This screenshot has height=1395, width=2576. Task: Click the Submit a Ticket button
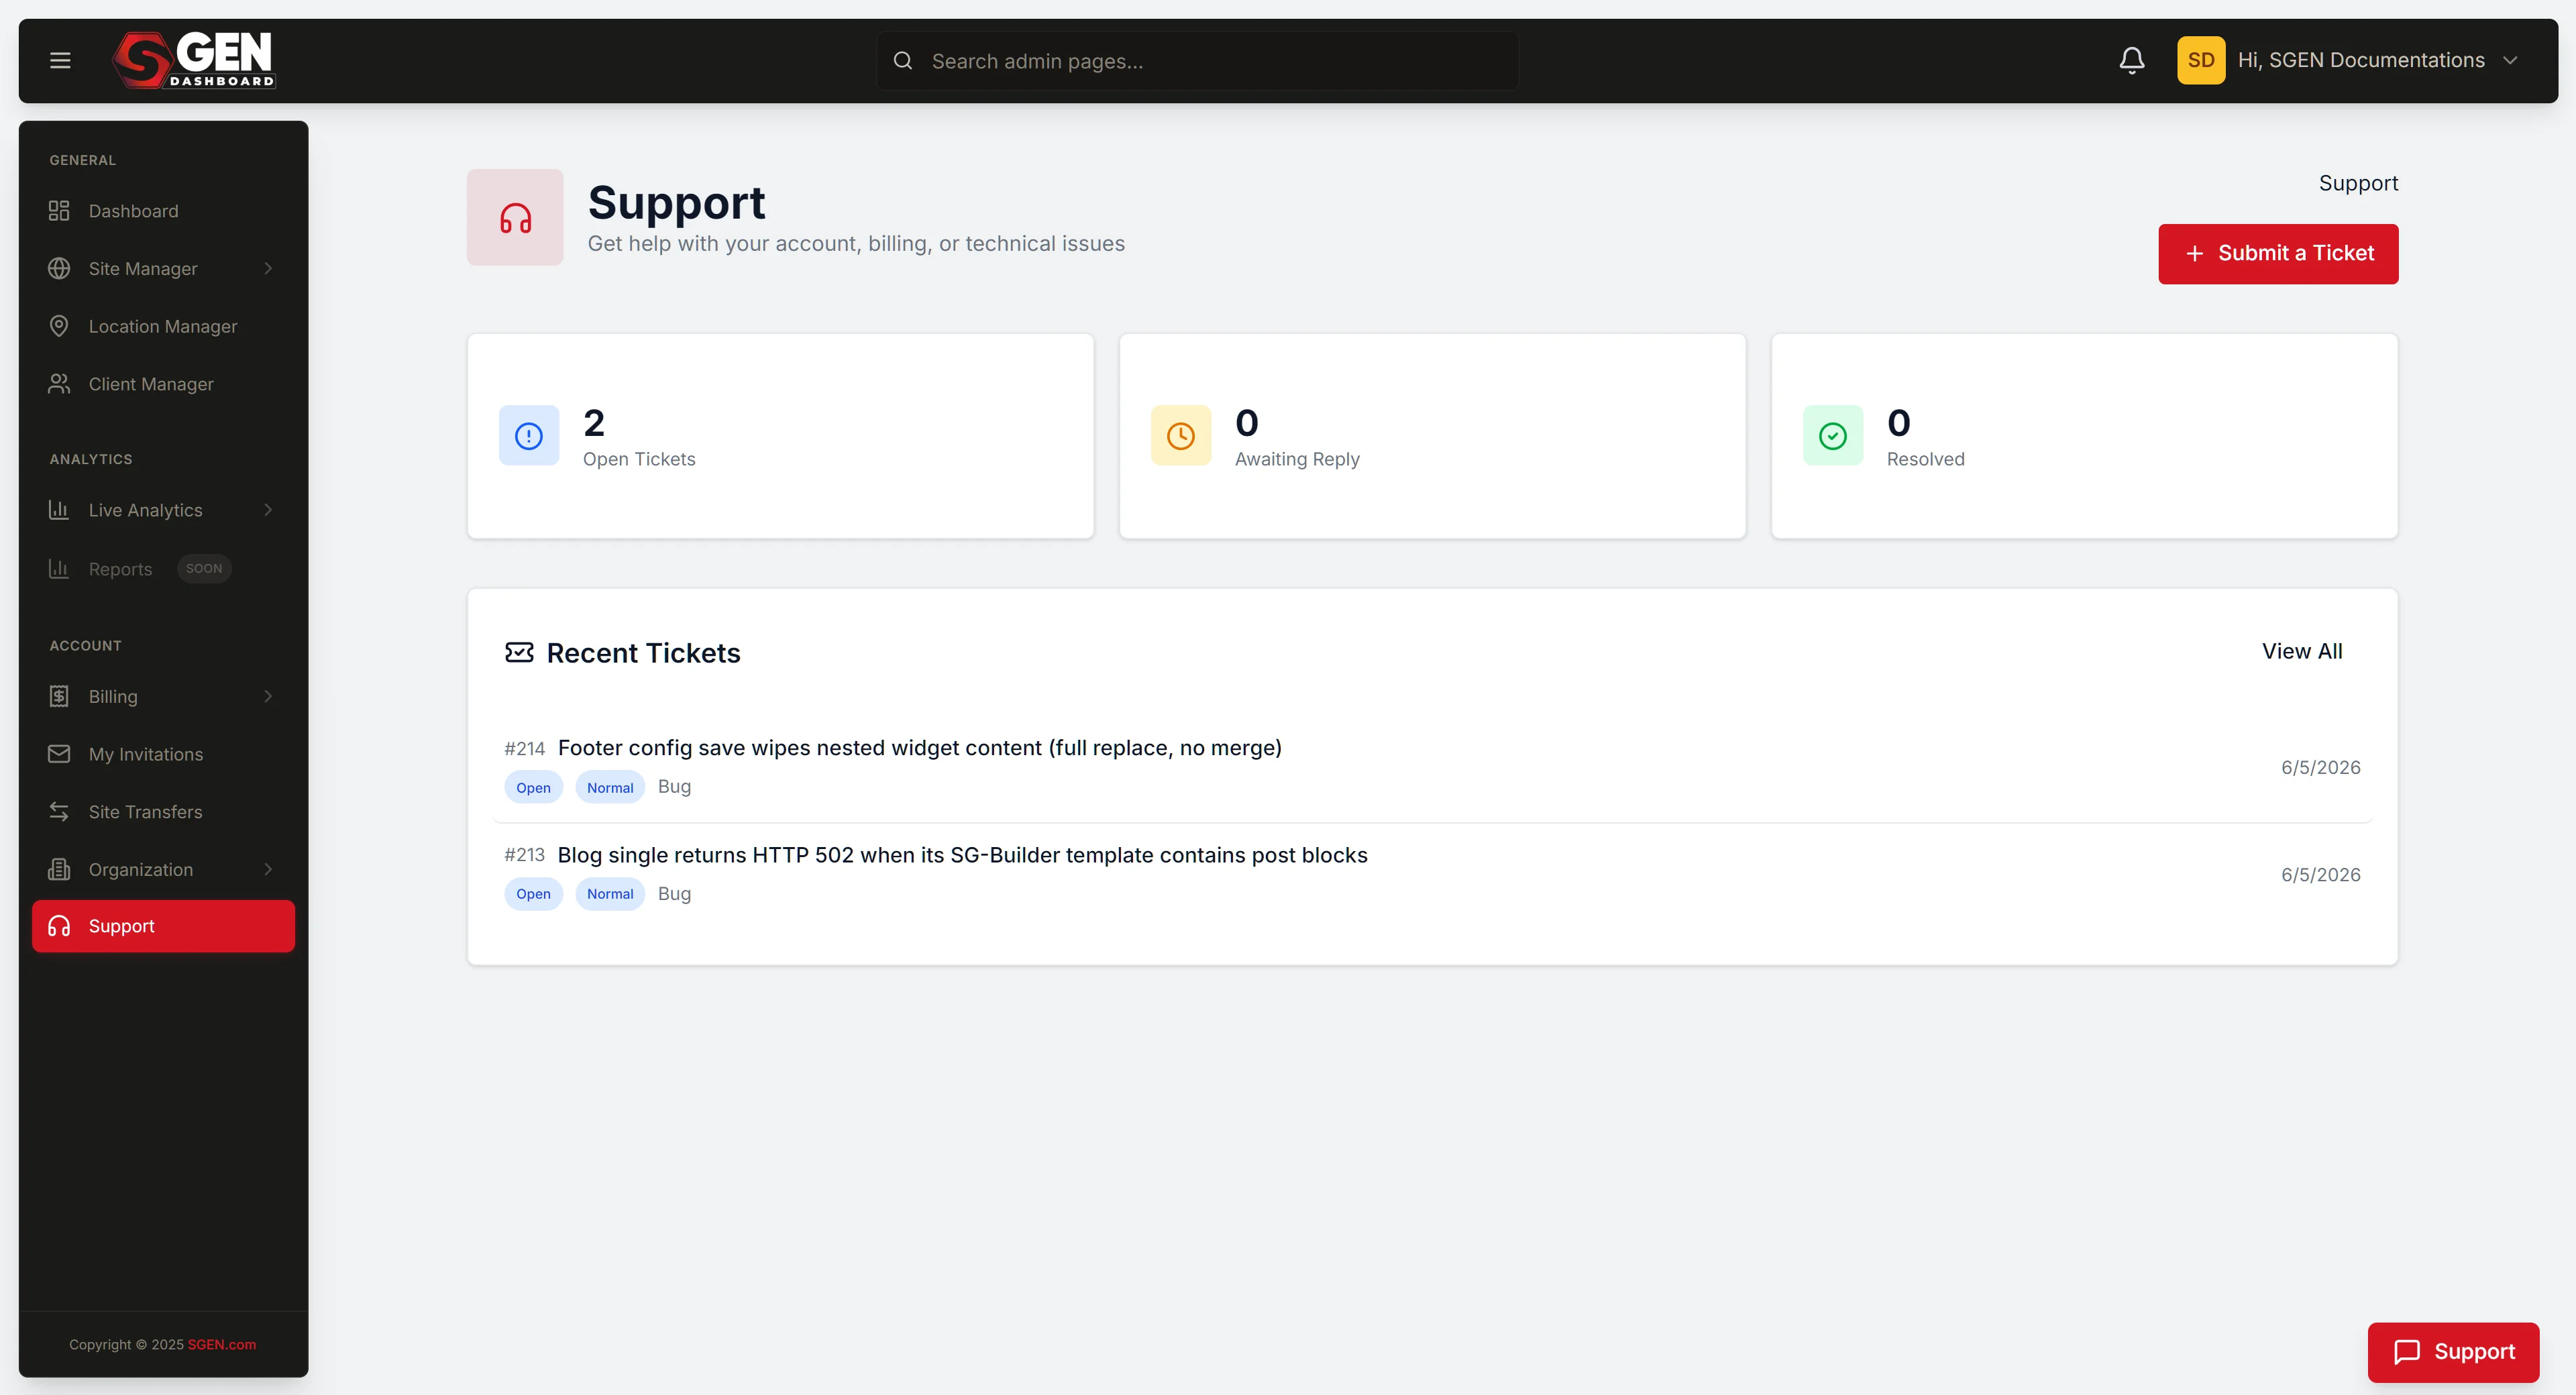[x=2278, y=254]
